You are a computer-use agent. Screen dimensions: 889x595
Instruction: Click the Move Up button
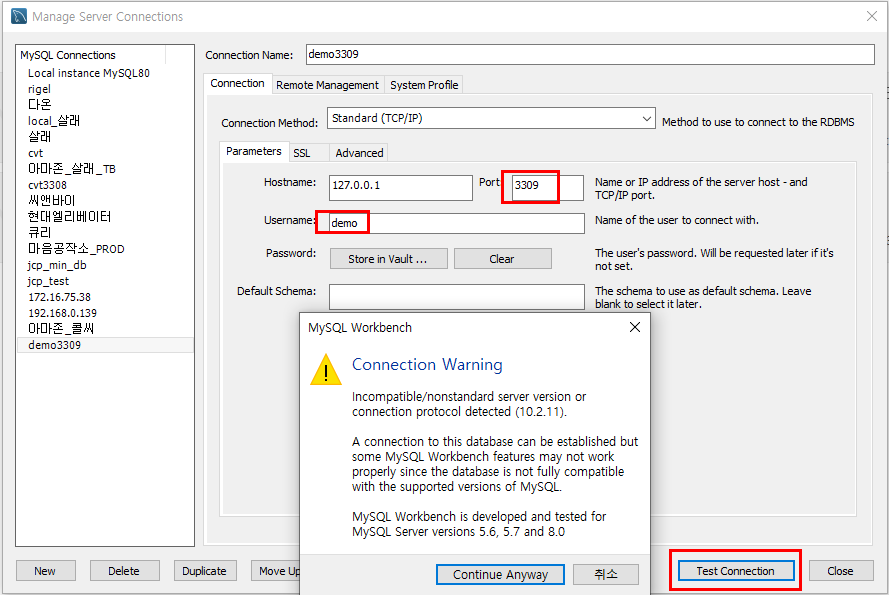(x=276, y=571)
